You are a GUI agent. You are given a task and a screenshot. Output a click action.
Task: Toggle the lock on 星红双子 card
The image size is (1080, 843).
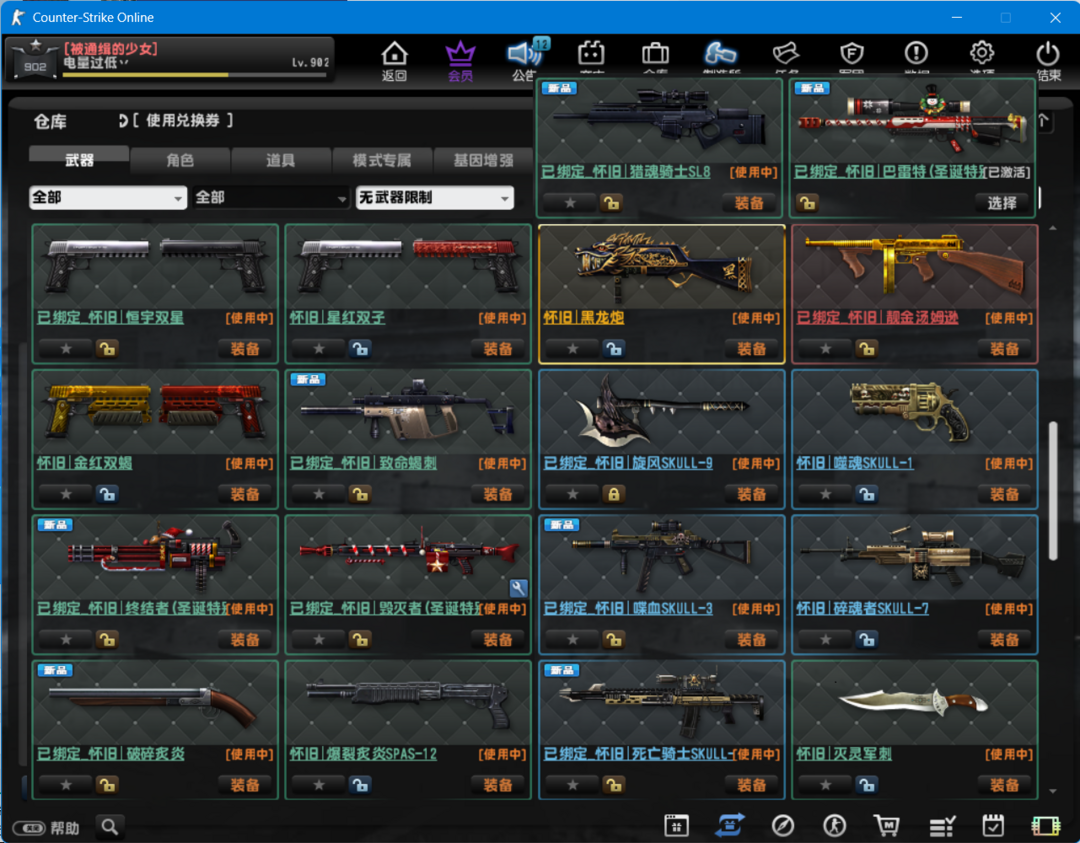click(x=360, y=348)
